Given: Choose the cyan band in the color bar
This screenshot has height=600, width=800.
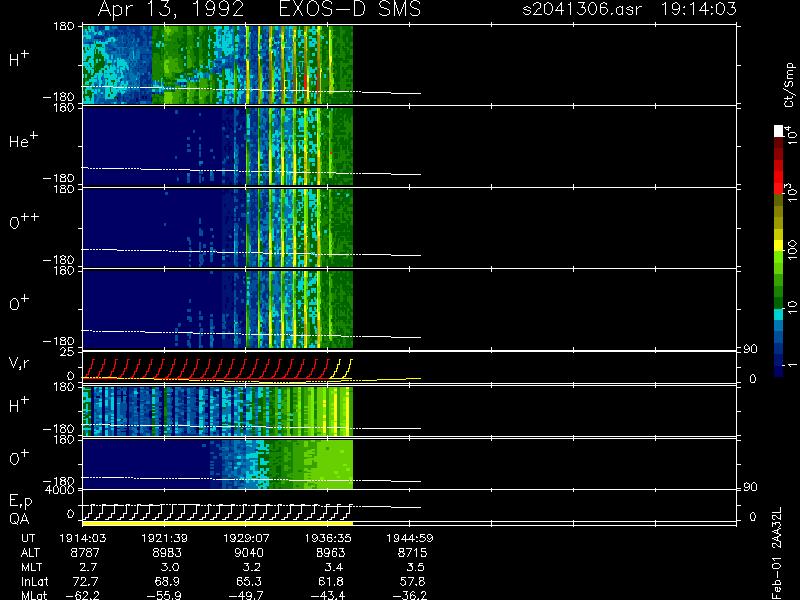Looking at the screenshot, I should 779,314.
